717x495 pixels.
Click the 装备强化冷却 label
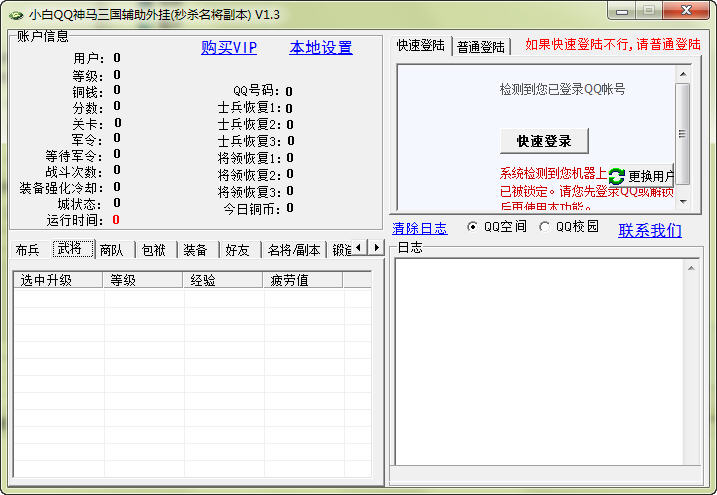(61, 188)
